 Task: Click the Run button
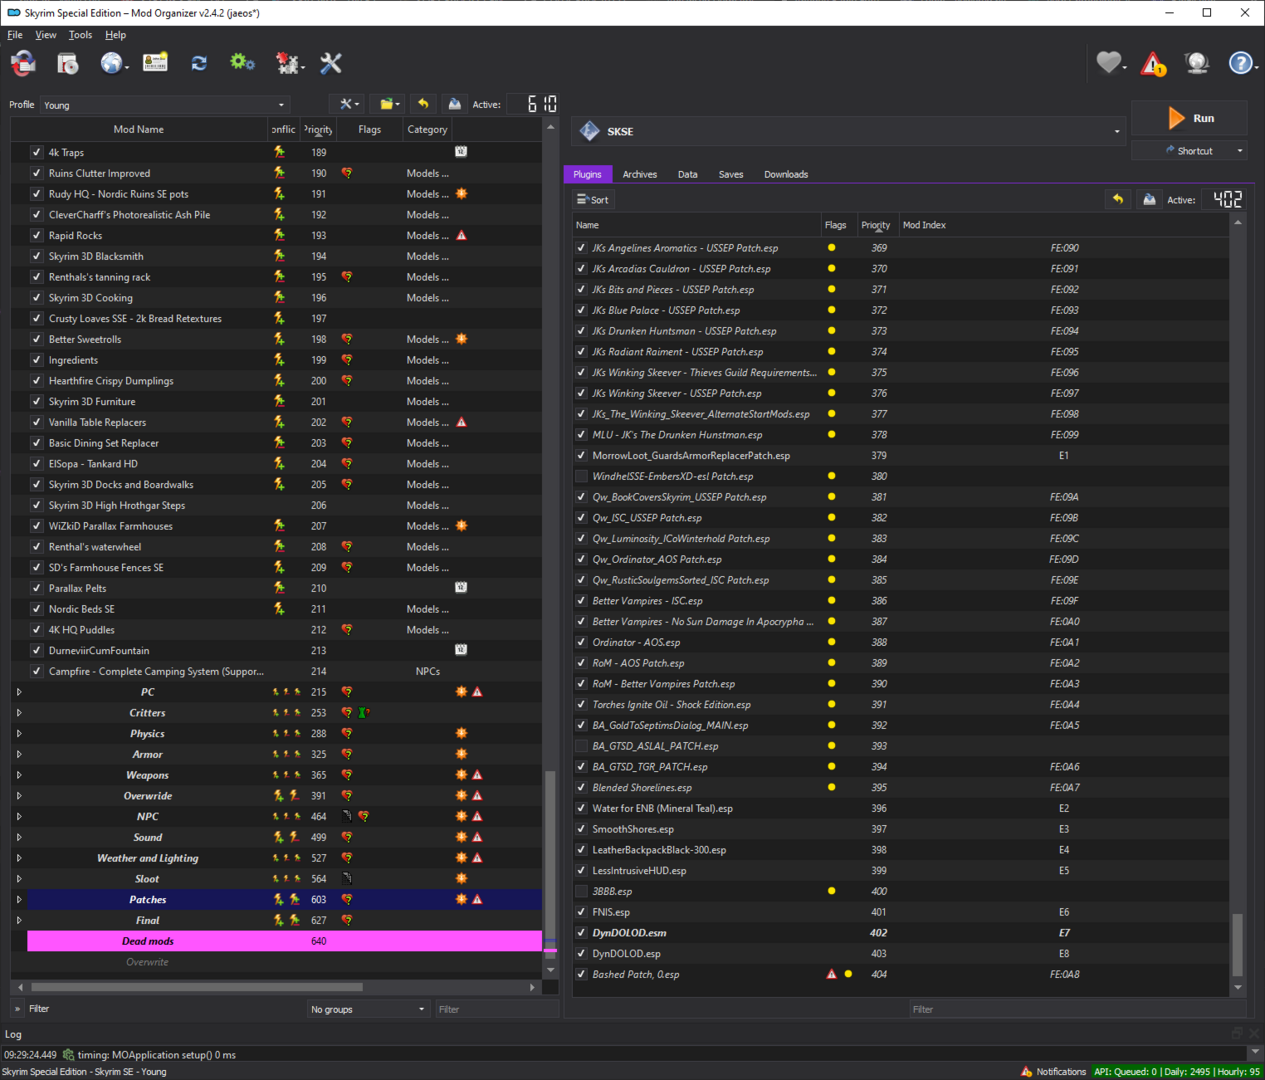[1189, 118]
